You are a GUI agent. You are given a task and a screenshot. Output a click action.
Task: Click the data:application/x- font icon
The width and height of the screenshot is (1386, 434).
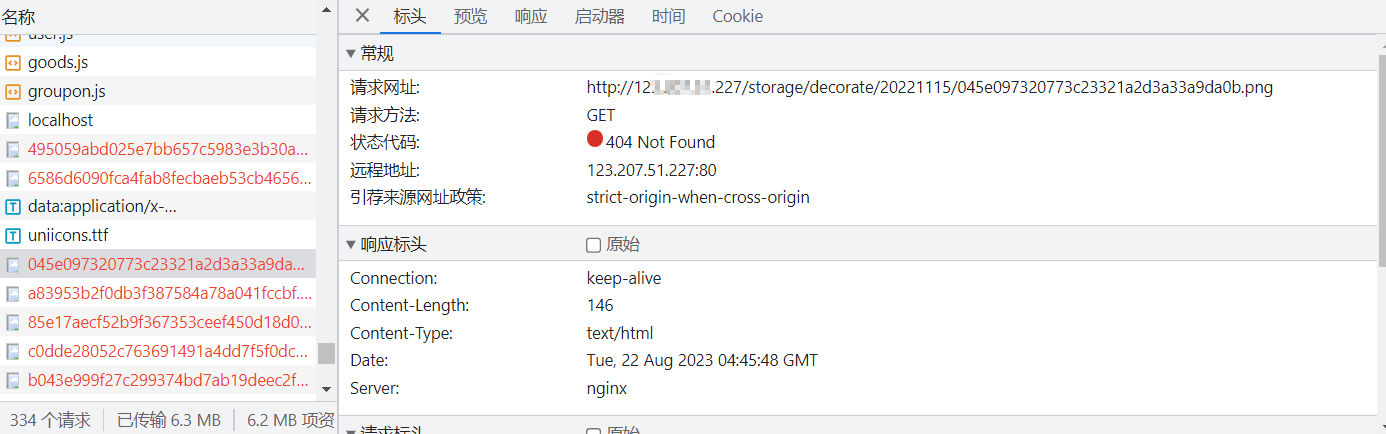tap(13, 207)
